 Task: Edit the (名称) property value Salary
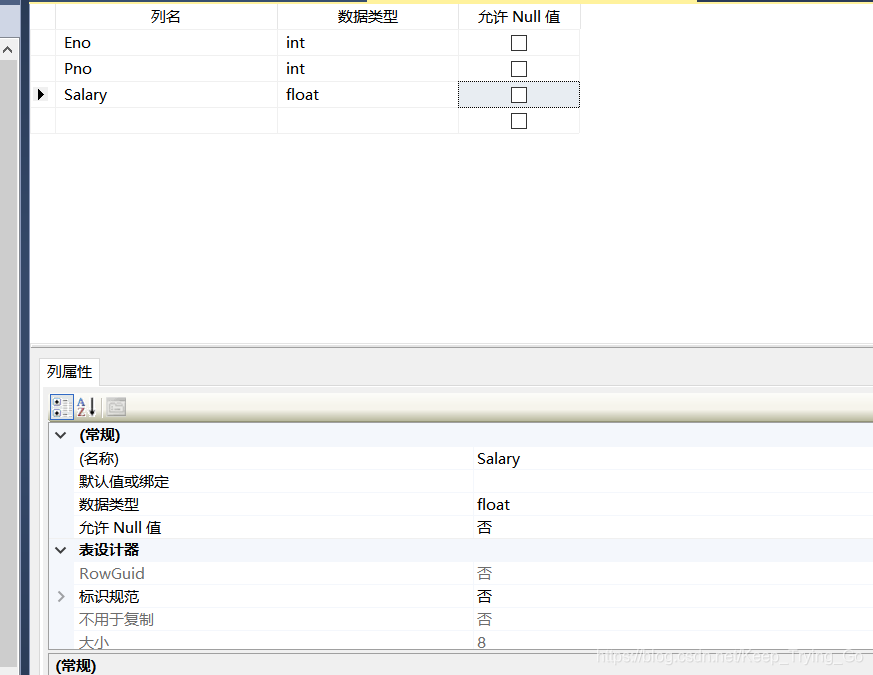[673, 459]
